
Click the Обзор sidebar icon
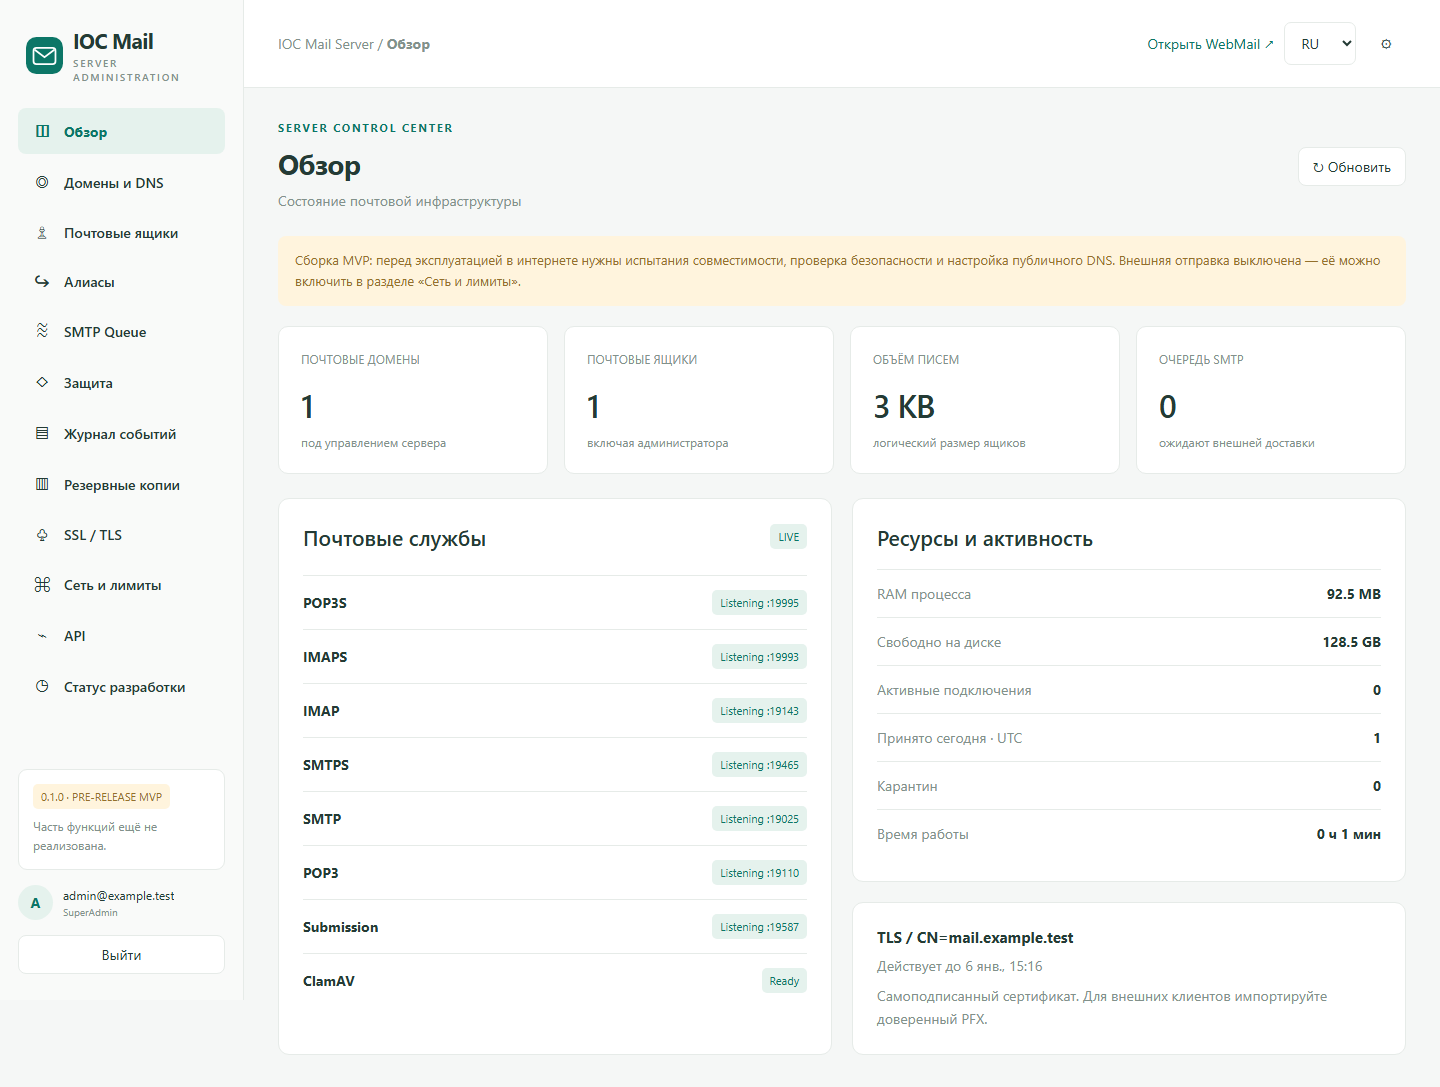42,131
